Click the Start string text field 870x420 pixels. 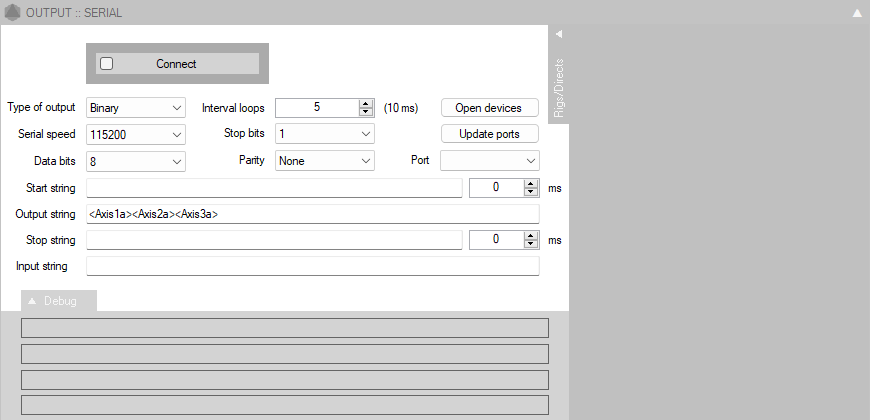tap(274, 188)
